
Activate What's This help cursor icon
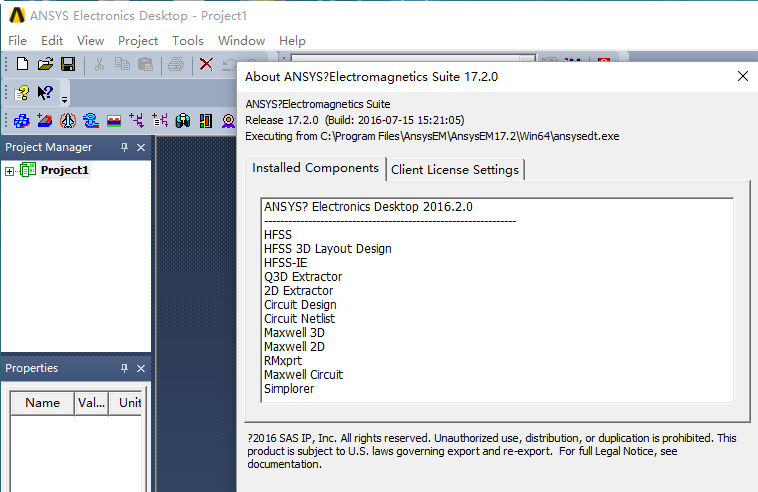click(x=45, y=92)
